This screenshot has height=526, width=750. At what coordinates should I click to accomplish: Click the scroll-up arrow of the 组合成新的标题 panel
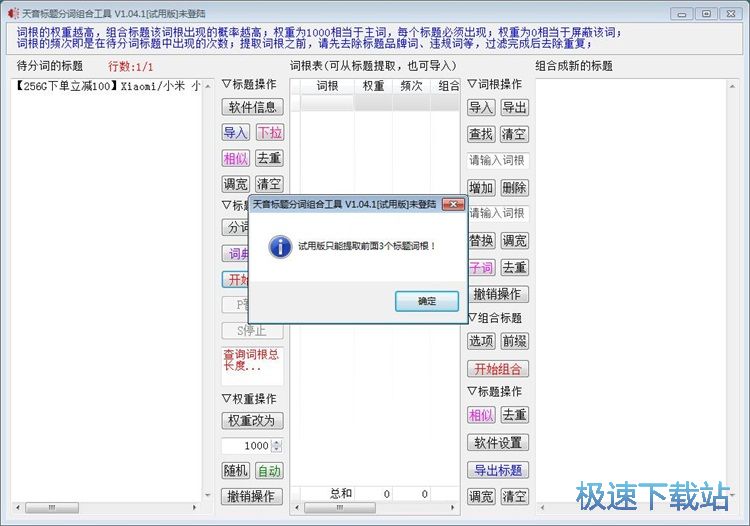pyautogui.click(x=732, y=86)
